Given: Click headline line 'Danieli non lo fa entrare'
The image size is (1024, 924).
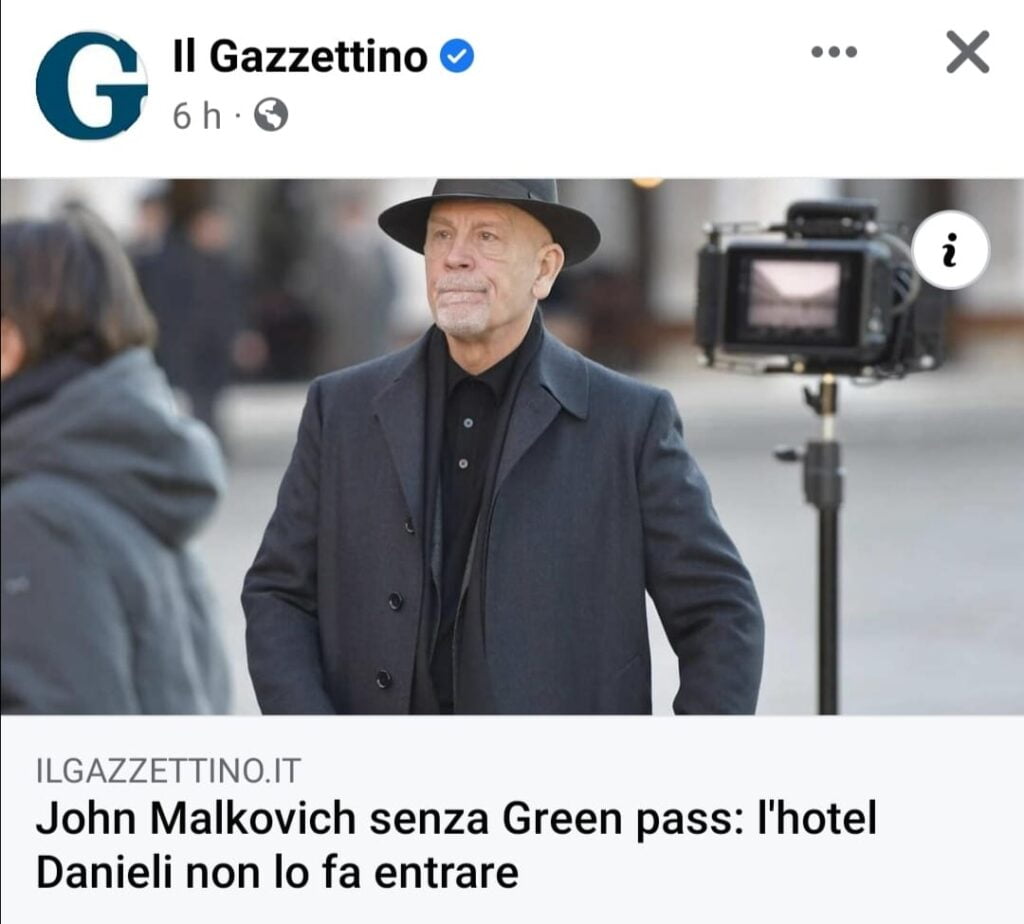Looking at the screenshot, I should (278, 872).
